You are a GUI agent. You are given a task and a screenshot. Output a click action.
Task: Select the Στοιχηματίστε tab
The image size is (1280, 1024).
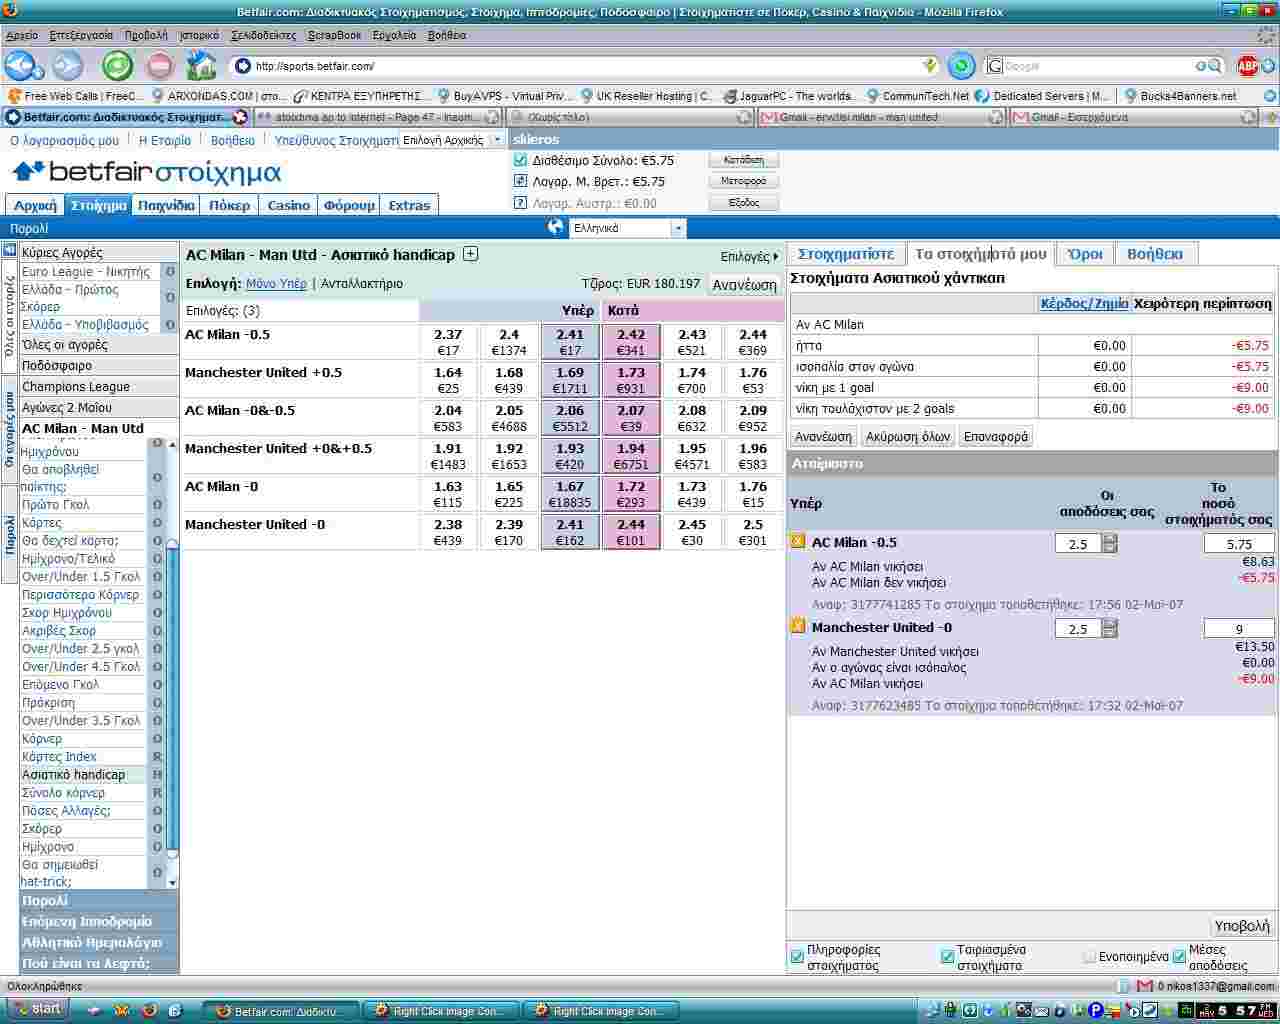pyautogui.click(x=846, y=254)
